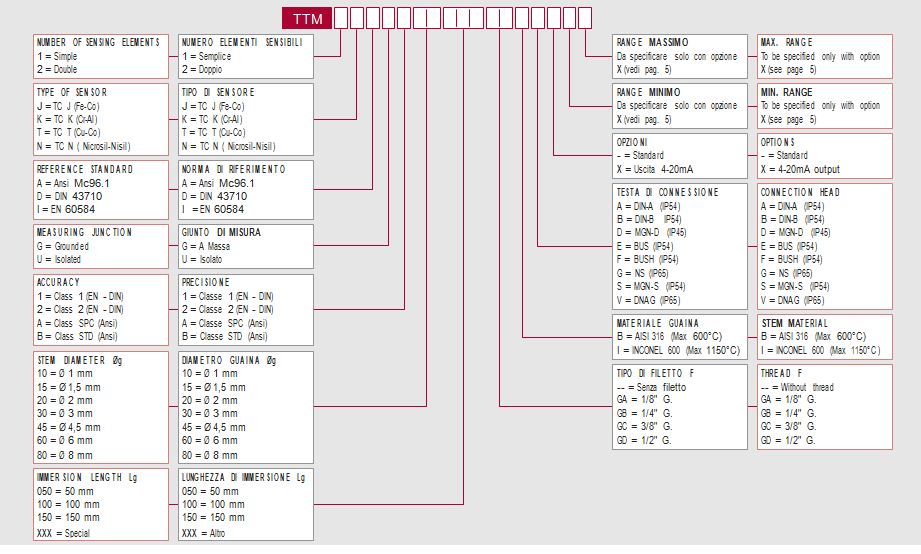Click the ACCURACY heading

click(x=58, y=282)
